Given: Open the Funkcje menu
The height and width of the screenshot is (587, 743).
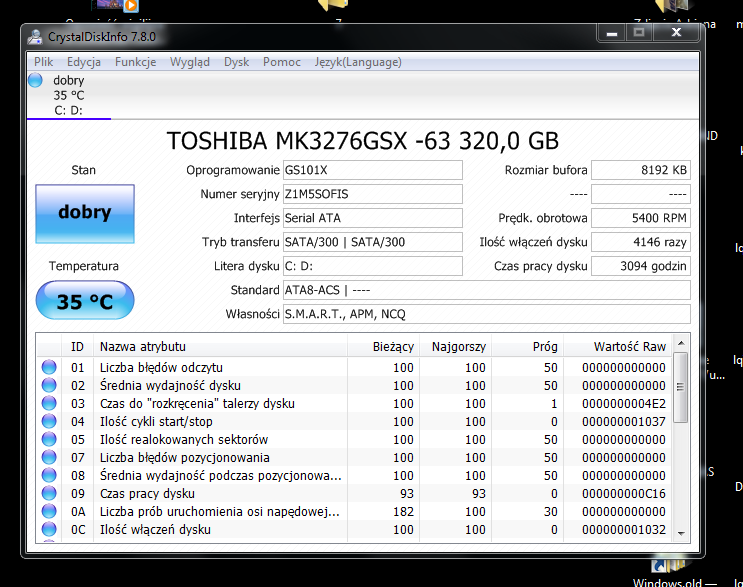Looking at the screenshot, I should [x=135, y=62].
